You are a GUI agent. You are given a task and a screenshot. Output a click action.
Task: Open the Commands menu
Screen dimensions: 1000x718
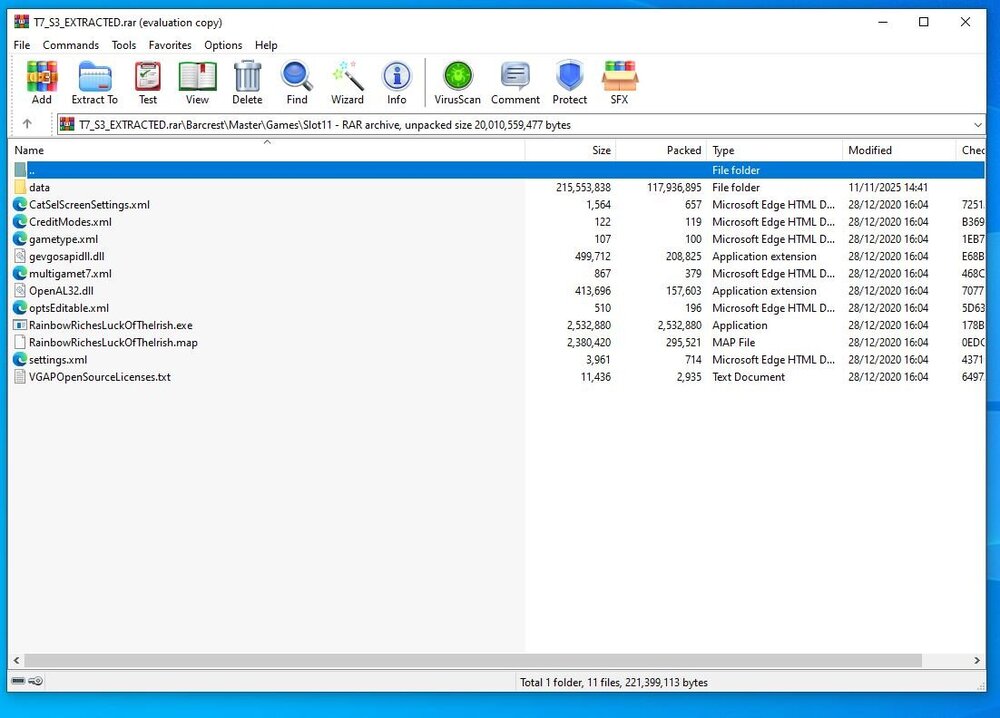[x=71, y=45]
